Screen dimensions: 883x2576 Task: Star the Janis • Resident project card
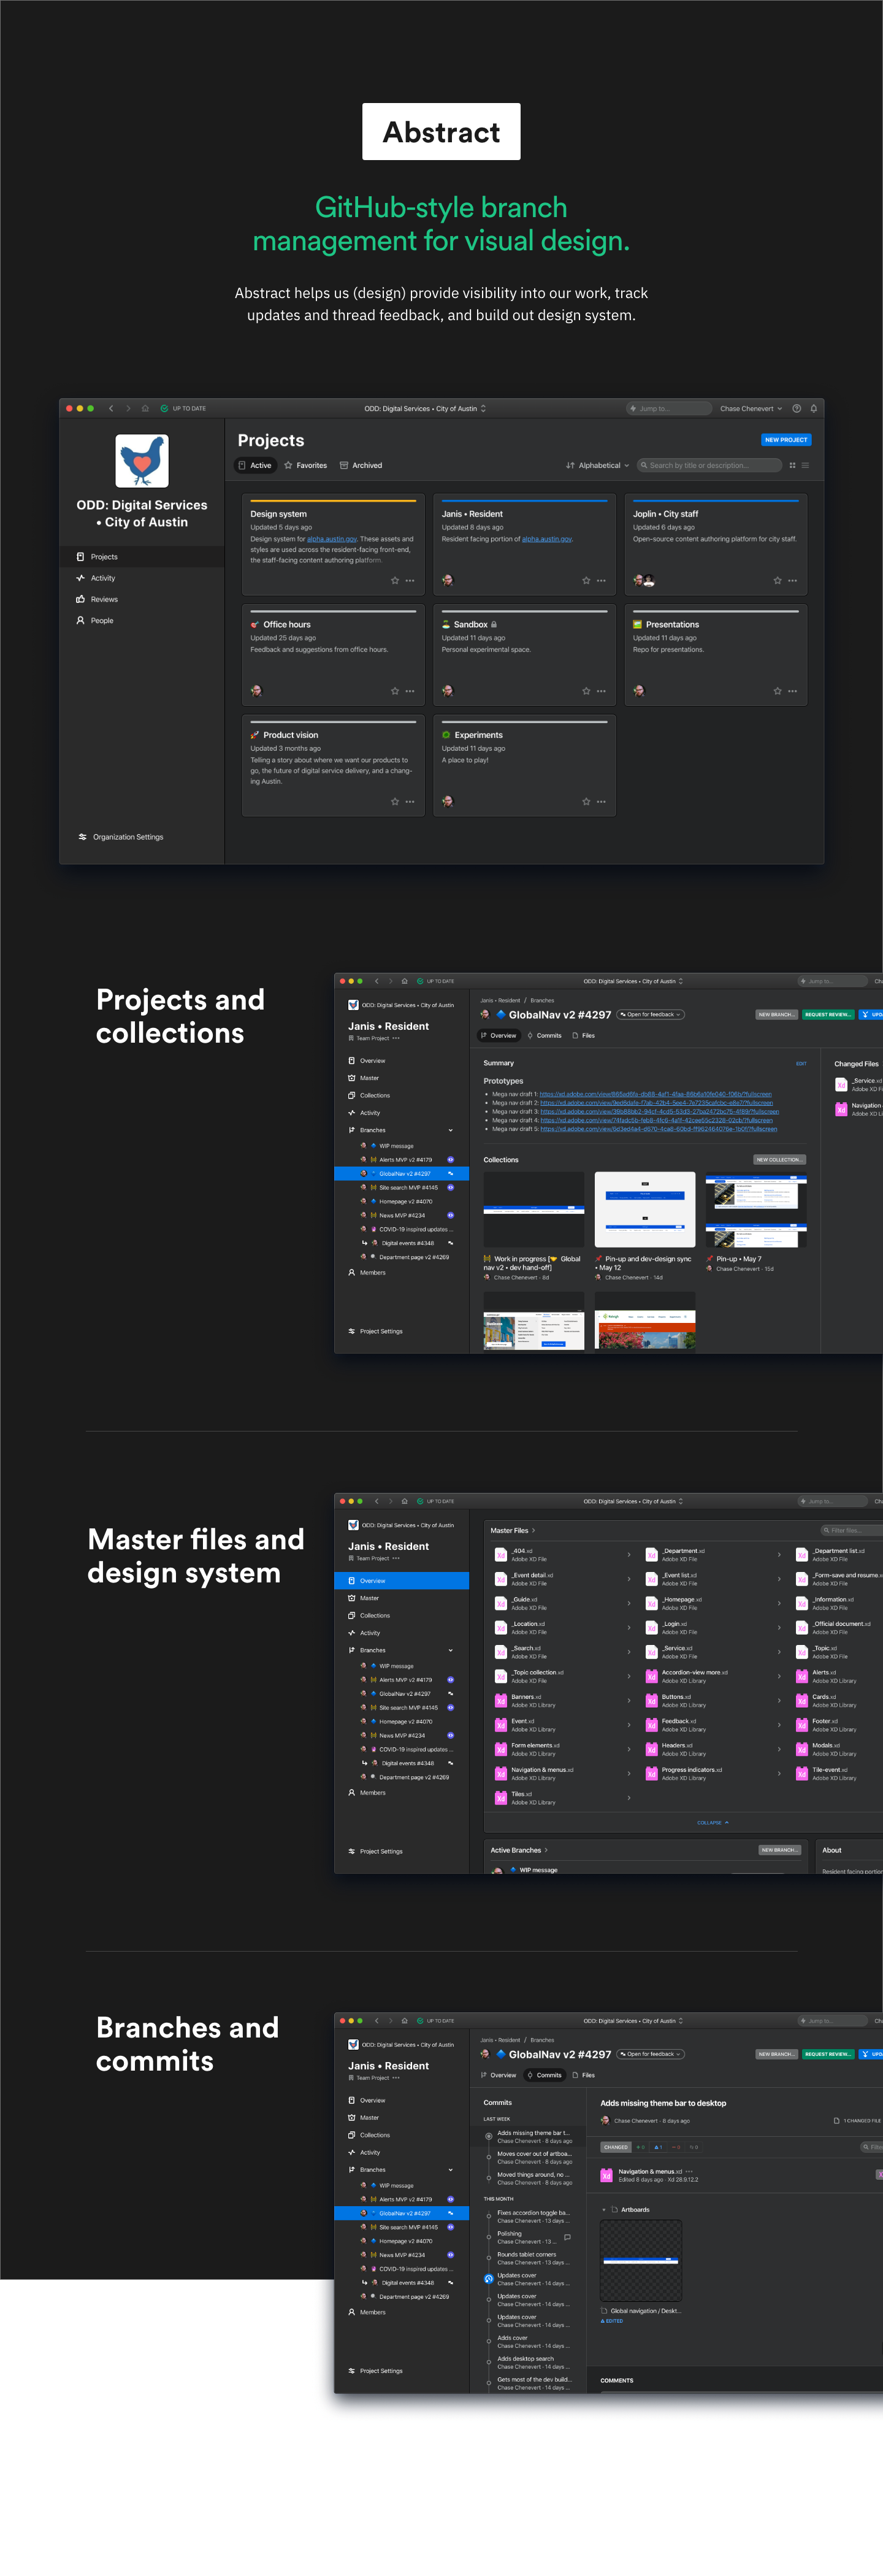[586, 580]
